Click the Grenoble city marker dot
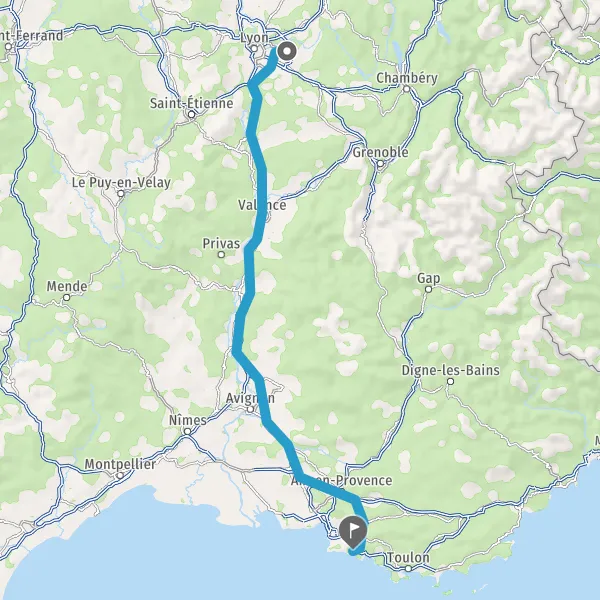 click(380, 164)
